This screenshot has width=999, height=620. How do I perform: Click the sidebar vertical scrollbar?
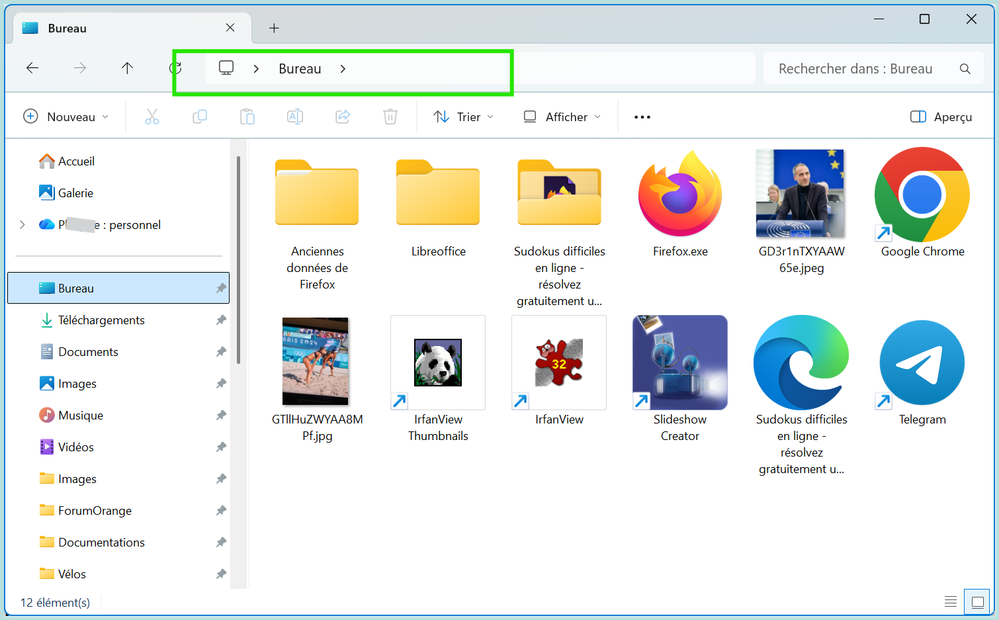coord(238,260)
